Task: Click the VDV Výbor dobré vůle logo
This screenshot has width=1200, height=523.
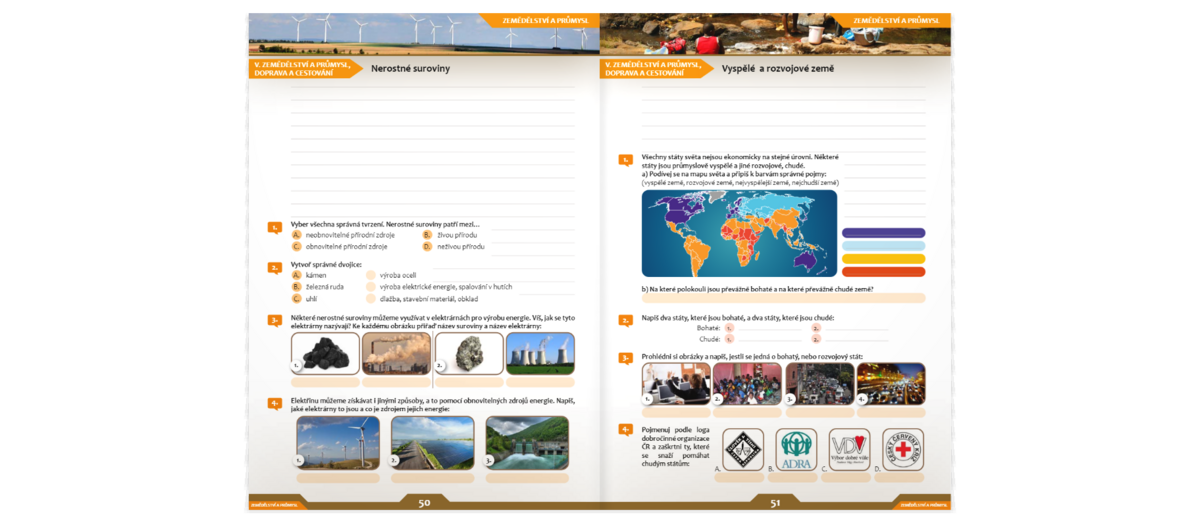Action: click(850, 450)
